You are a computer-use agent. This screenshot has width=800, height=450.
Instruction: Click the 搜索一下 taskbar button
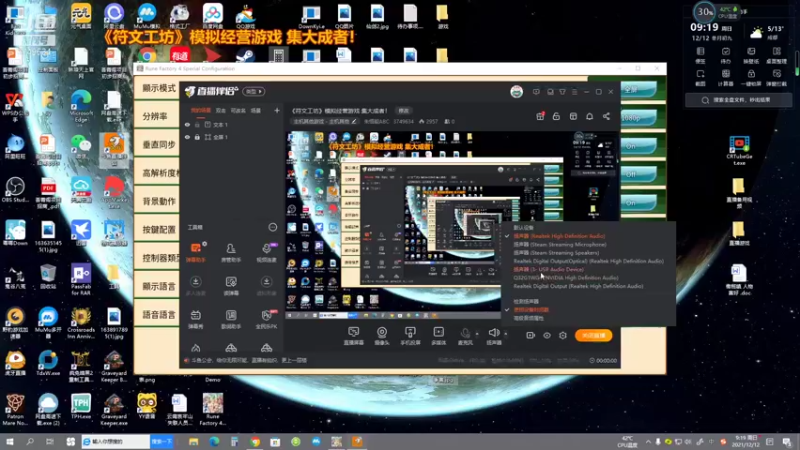[x=162, y=442]
